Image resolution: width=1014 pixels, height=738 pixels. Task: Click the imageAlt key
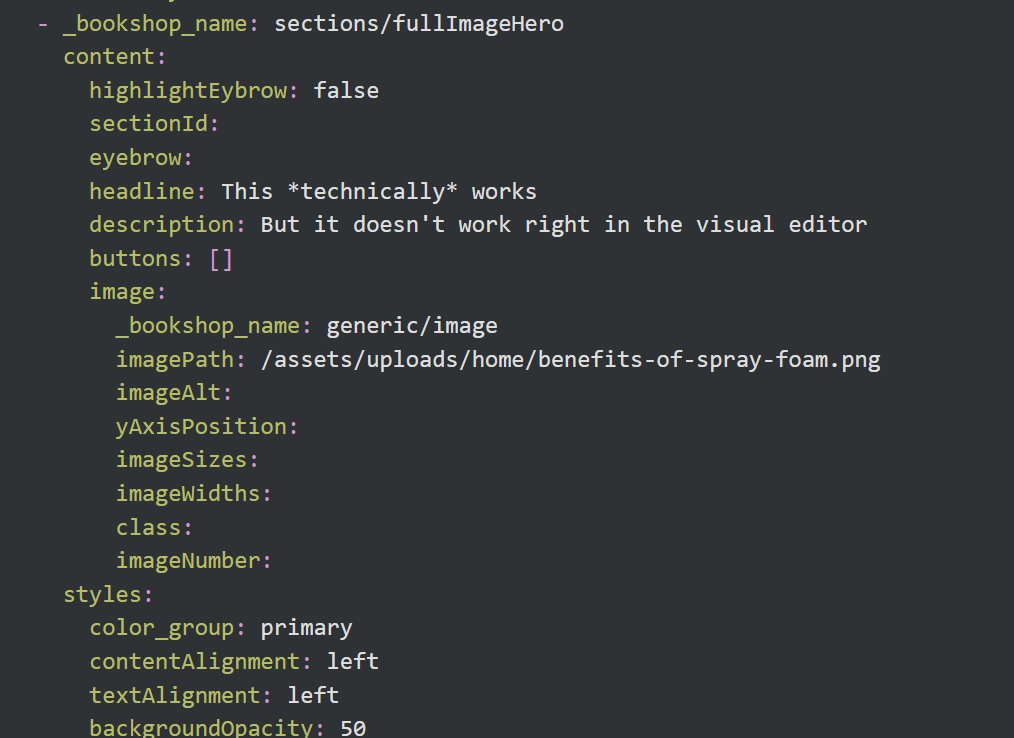(168, 393)
